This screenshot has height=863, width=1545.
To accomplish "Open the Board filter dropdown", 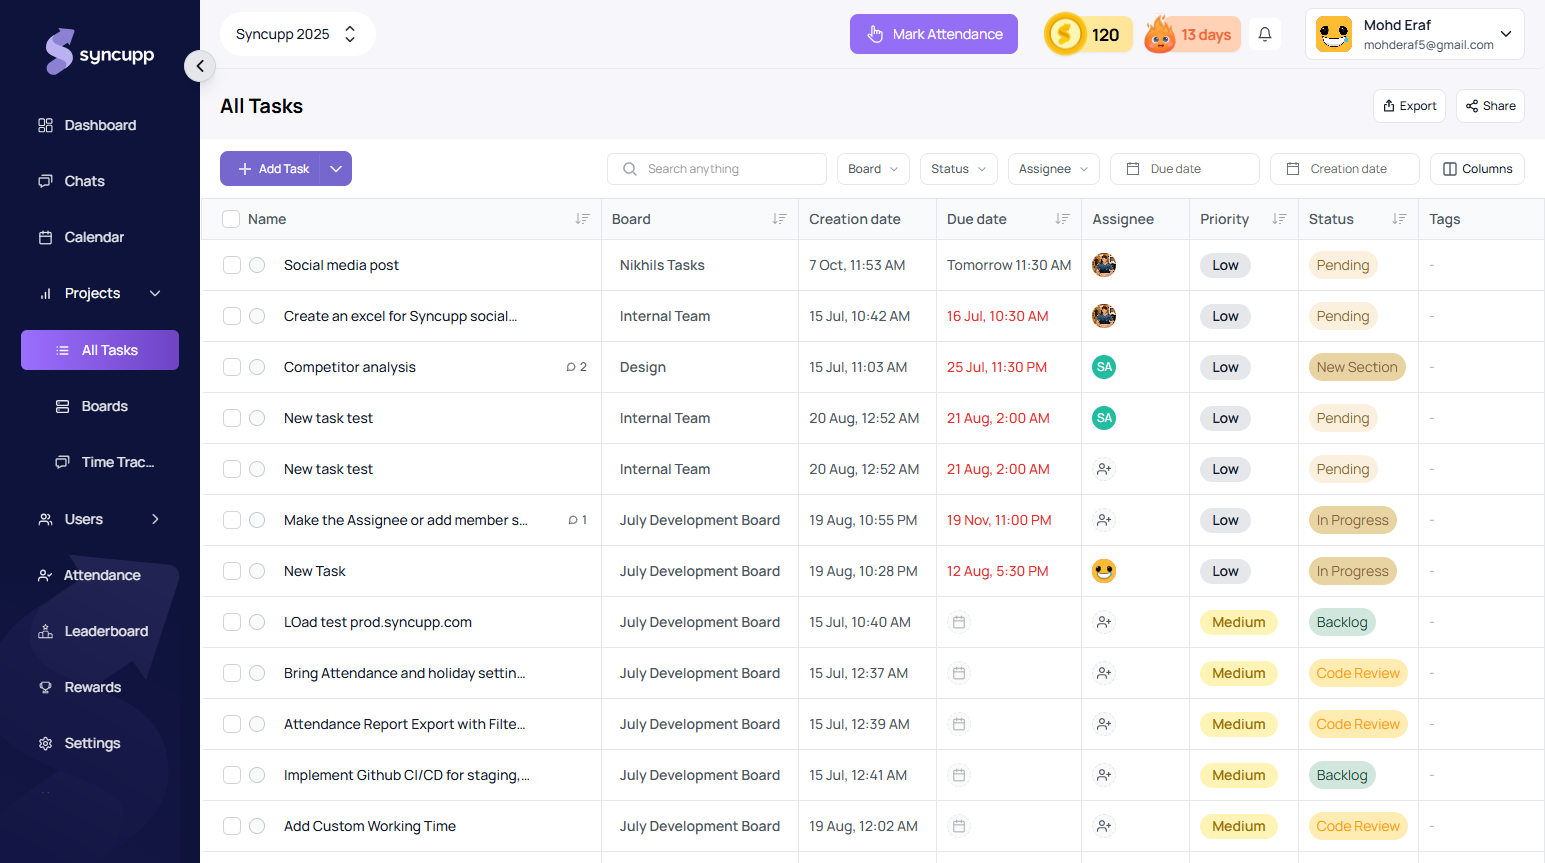I will 873,169.
